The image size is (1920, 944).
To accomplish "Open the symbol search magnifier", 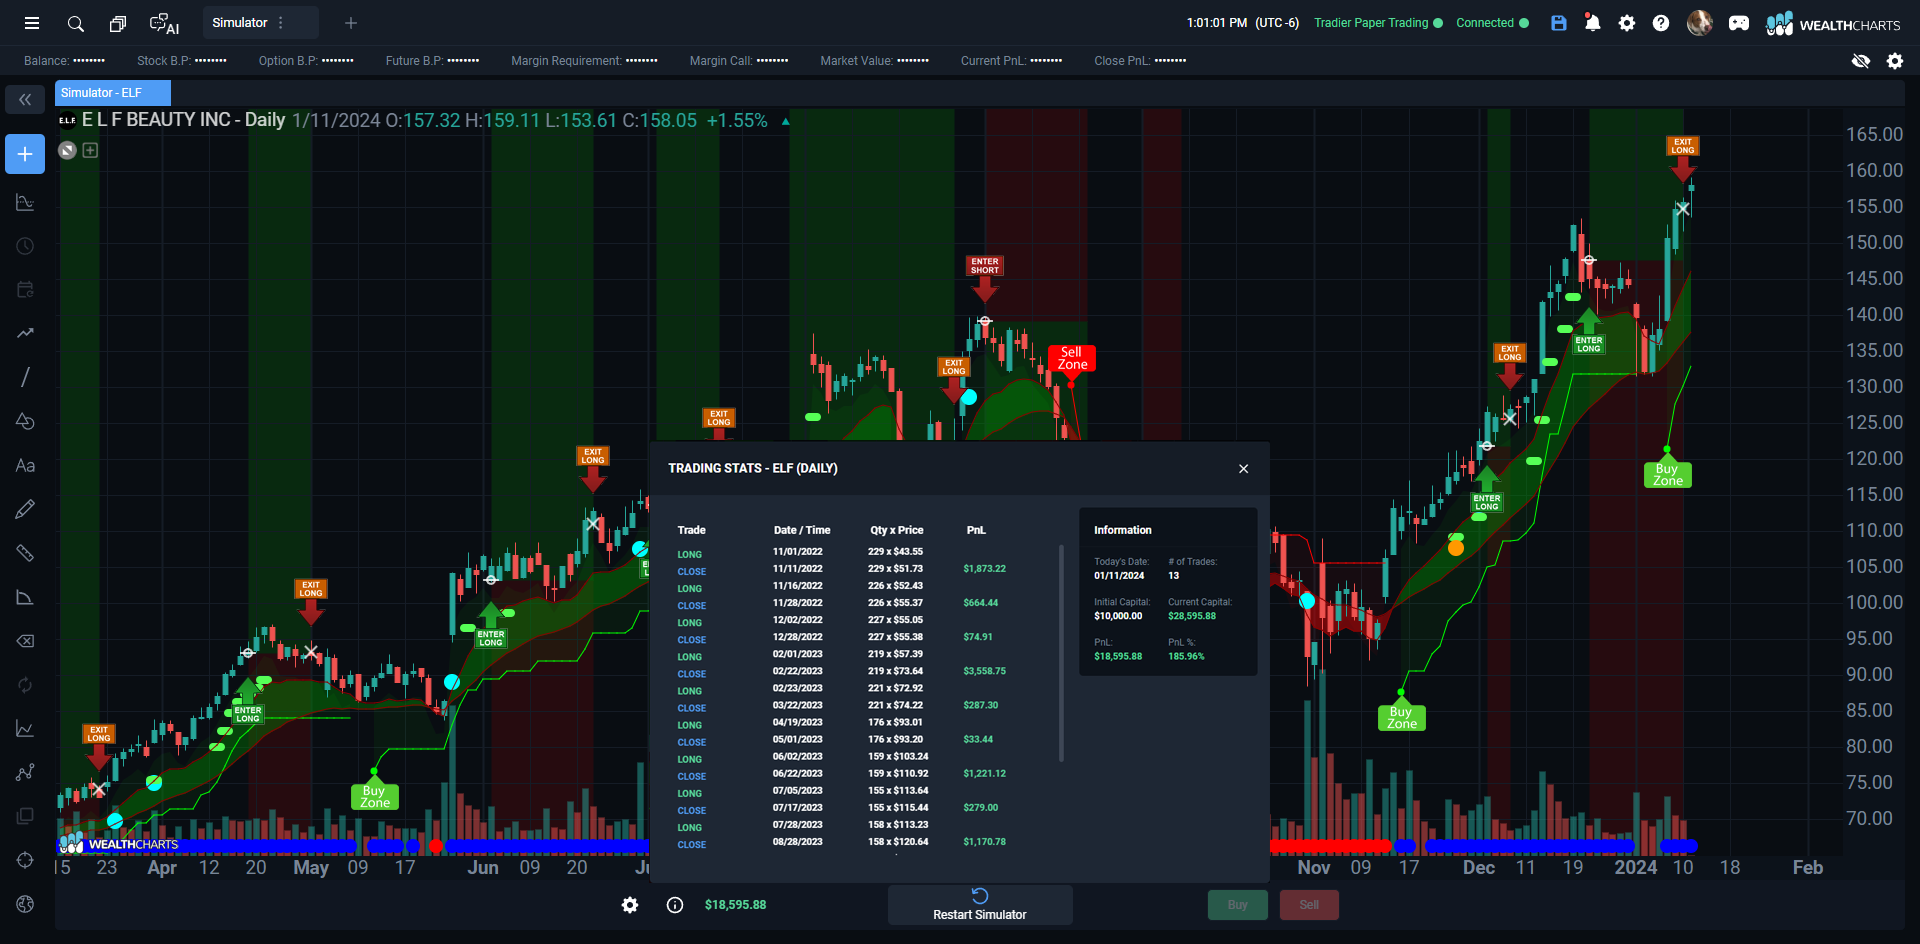I will (75, 23).
